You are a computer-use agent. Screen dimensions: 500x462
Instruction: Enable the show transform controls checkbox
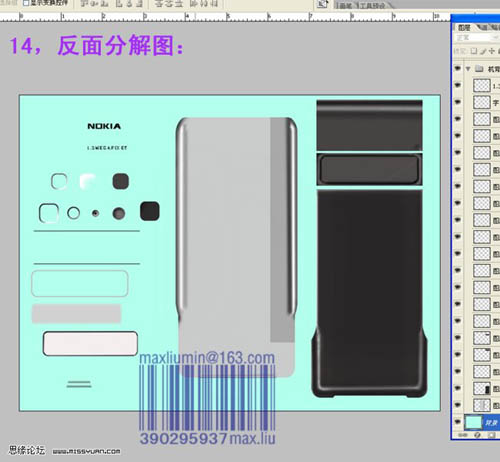pyautogui.click(x=26, y=3)
